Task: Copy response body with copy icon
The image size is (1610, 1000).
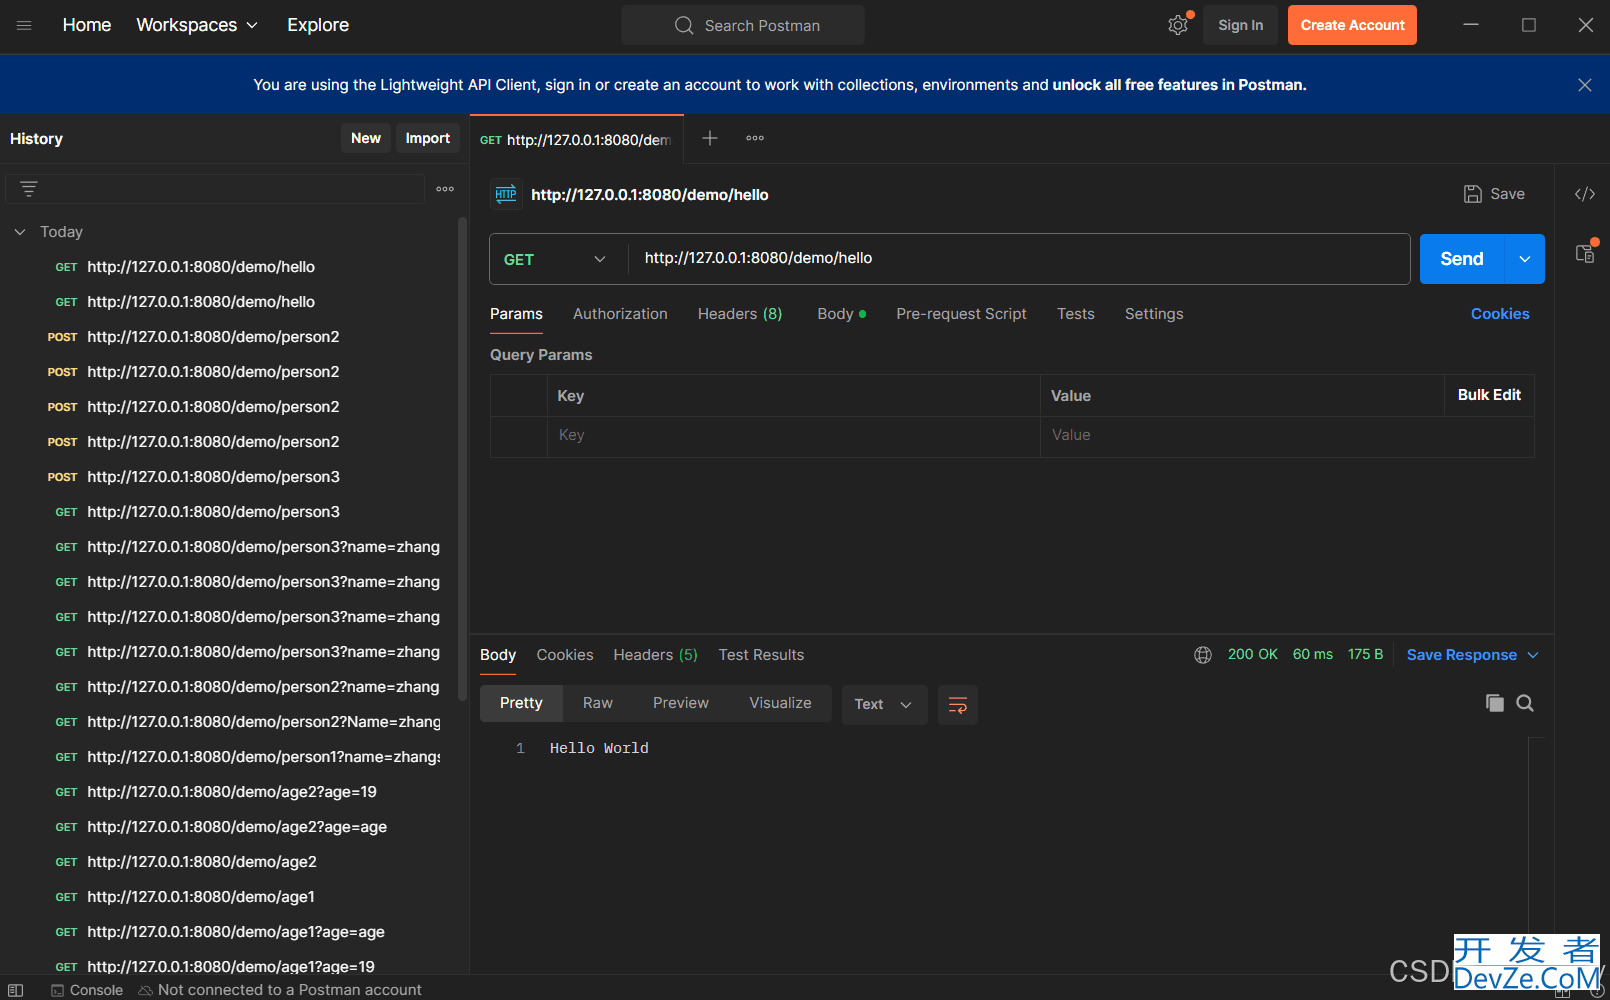Action: 1495,703
